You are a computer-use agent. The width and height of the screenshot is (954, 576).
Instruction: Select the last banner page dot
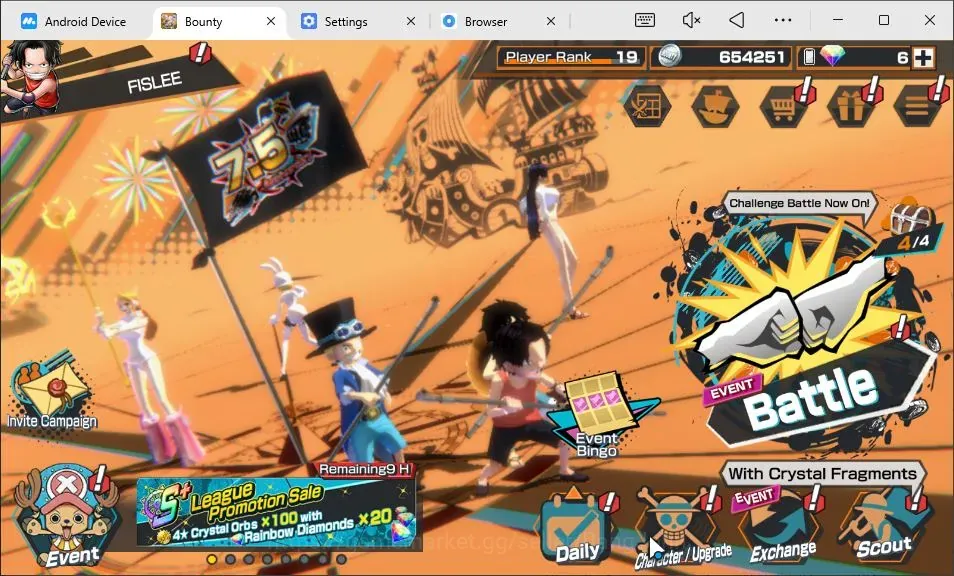(x=341, y=558)
